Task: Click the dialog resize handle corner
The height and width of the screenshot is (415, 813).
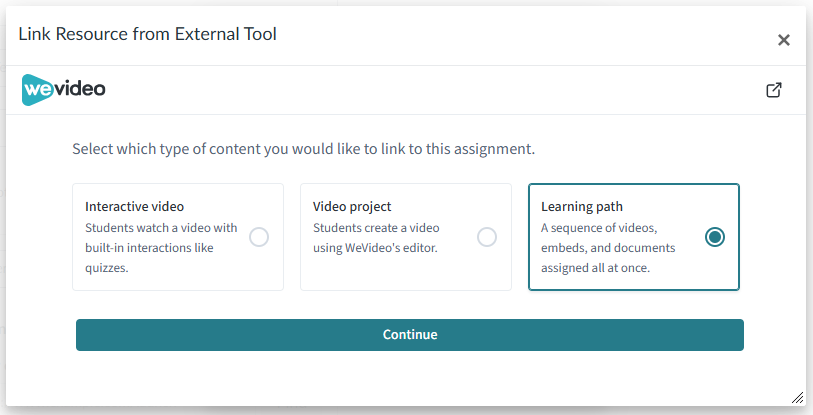Action: 797,397
